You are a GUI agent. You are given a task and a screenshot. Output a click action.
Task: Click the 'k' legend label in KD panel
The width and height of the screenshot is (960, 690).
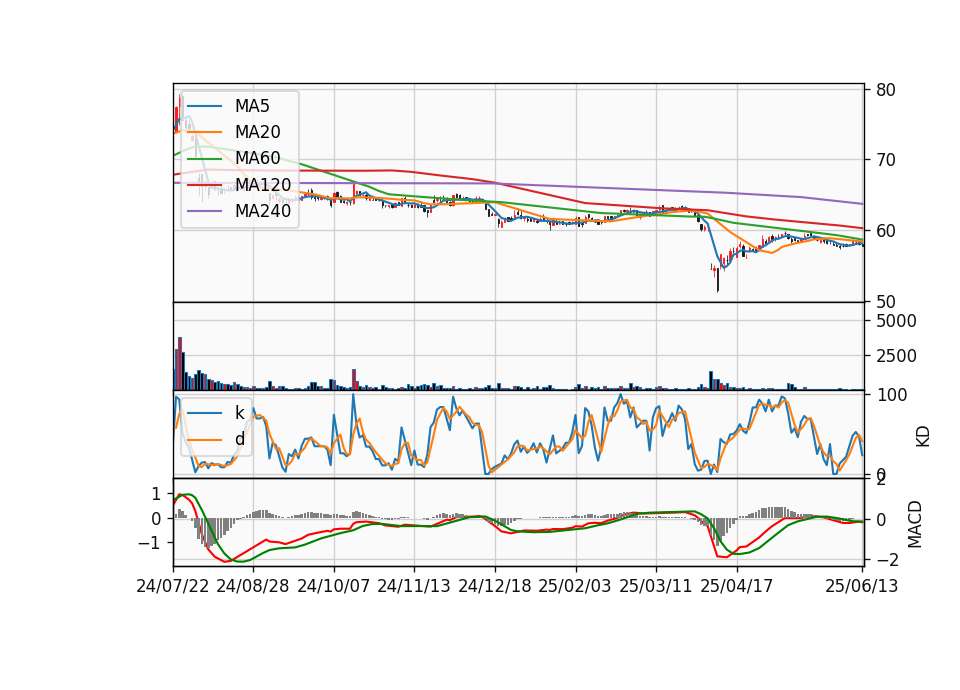(x=239, y=413)
